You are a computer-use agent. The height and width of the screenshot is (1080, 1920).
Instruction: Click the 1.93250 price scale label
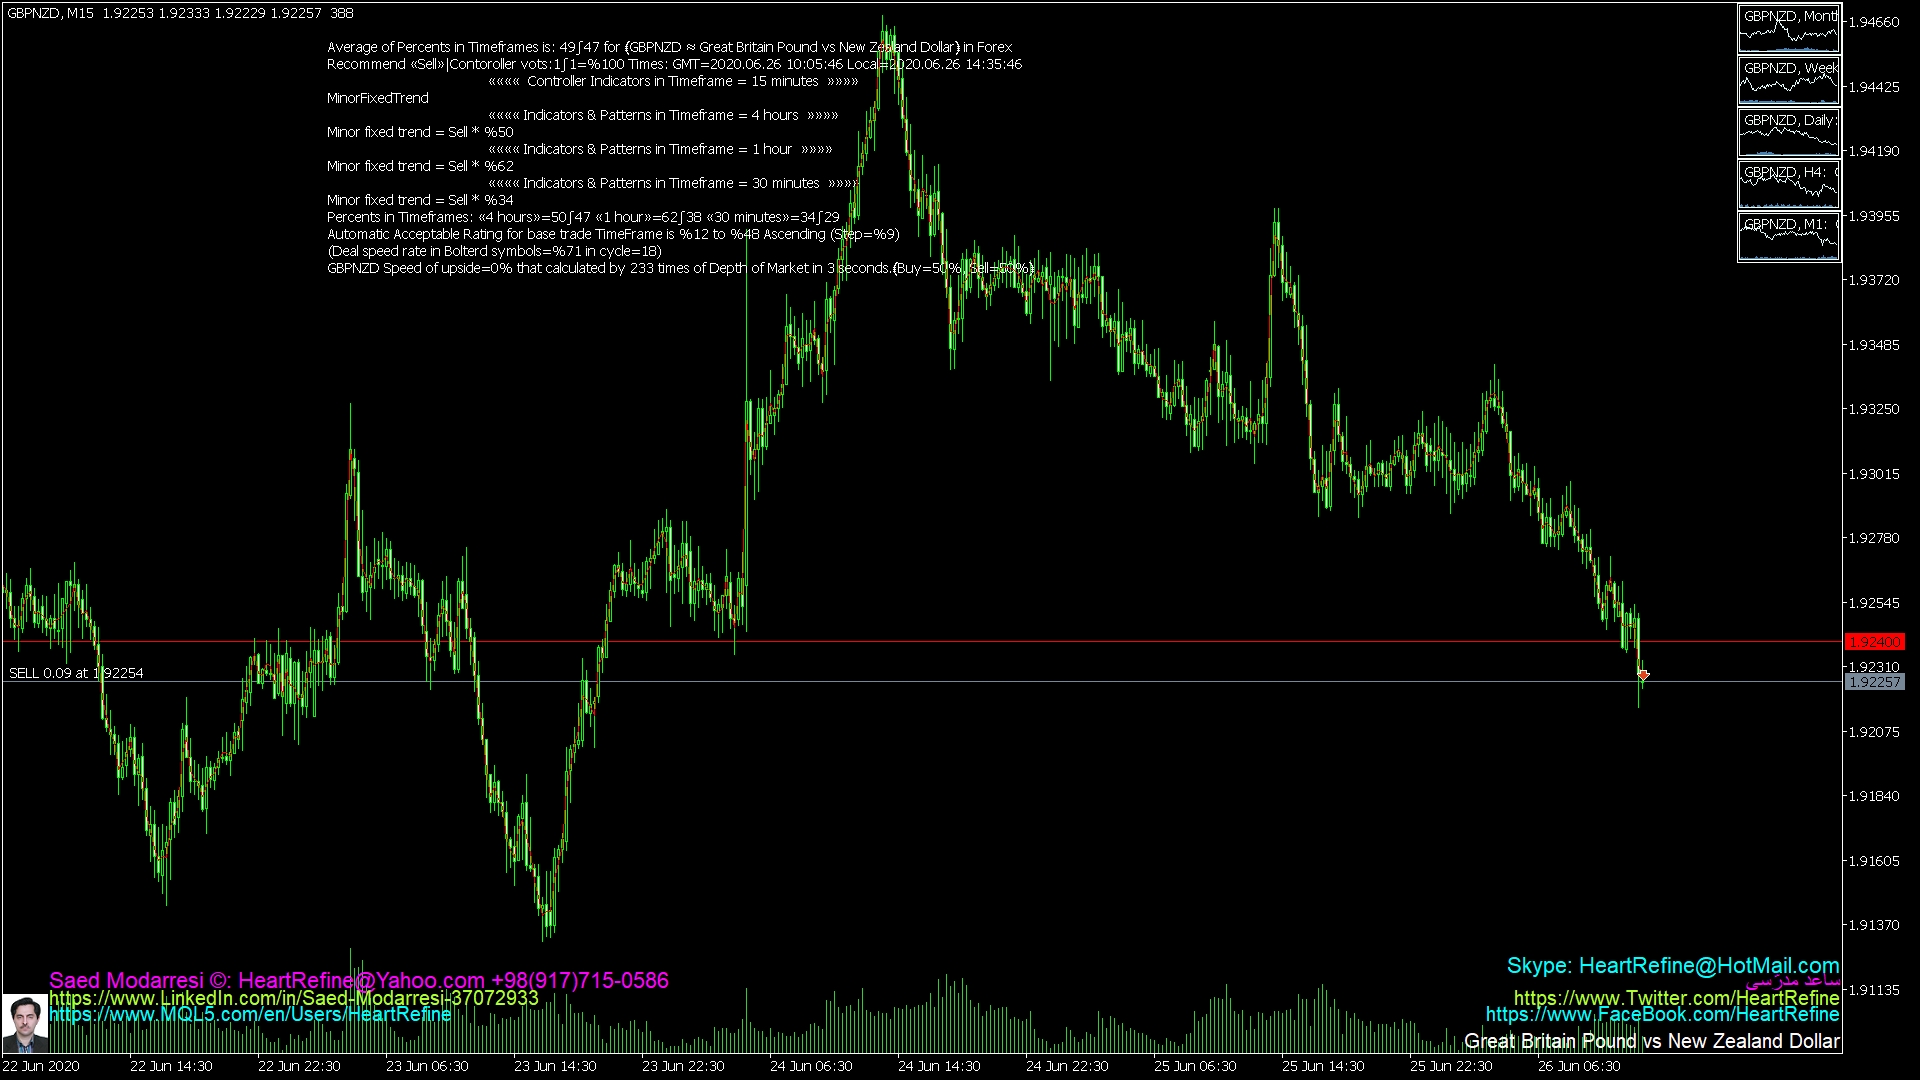coord(1874,409)
